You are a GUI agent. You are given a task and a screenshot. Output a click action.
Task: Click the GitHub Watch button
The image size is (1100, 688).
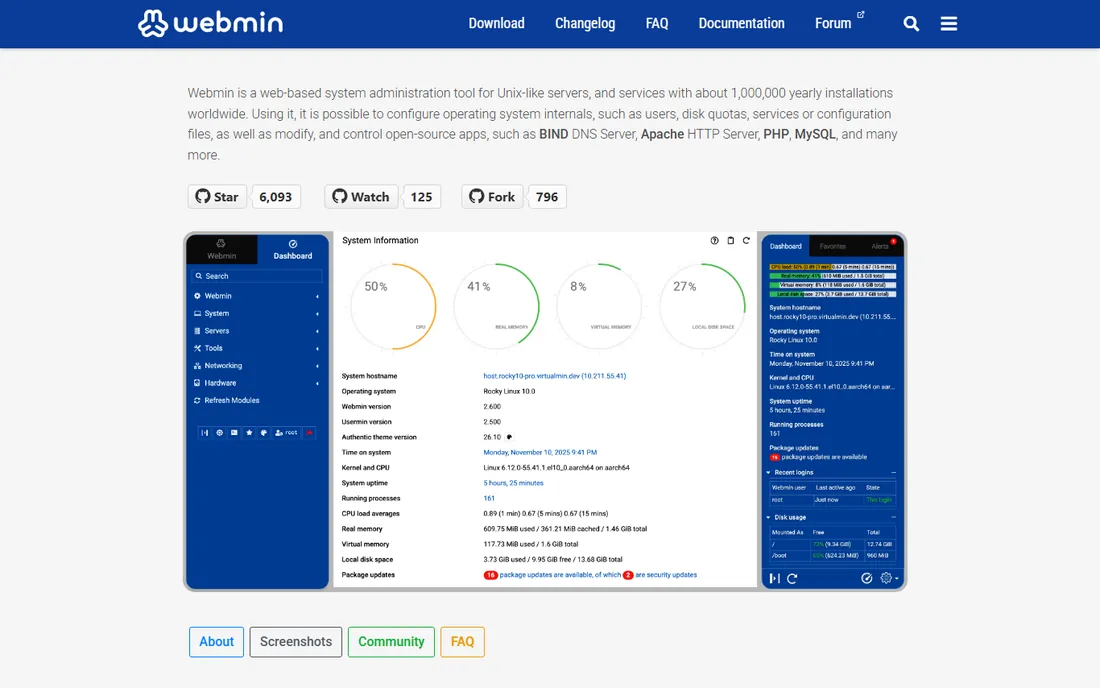(x=361, y=196)
